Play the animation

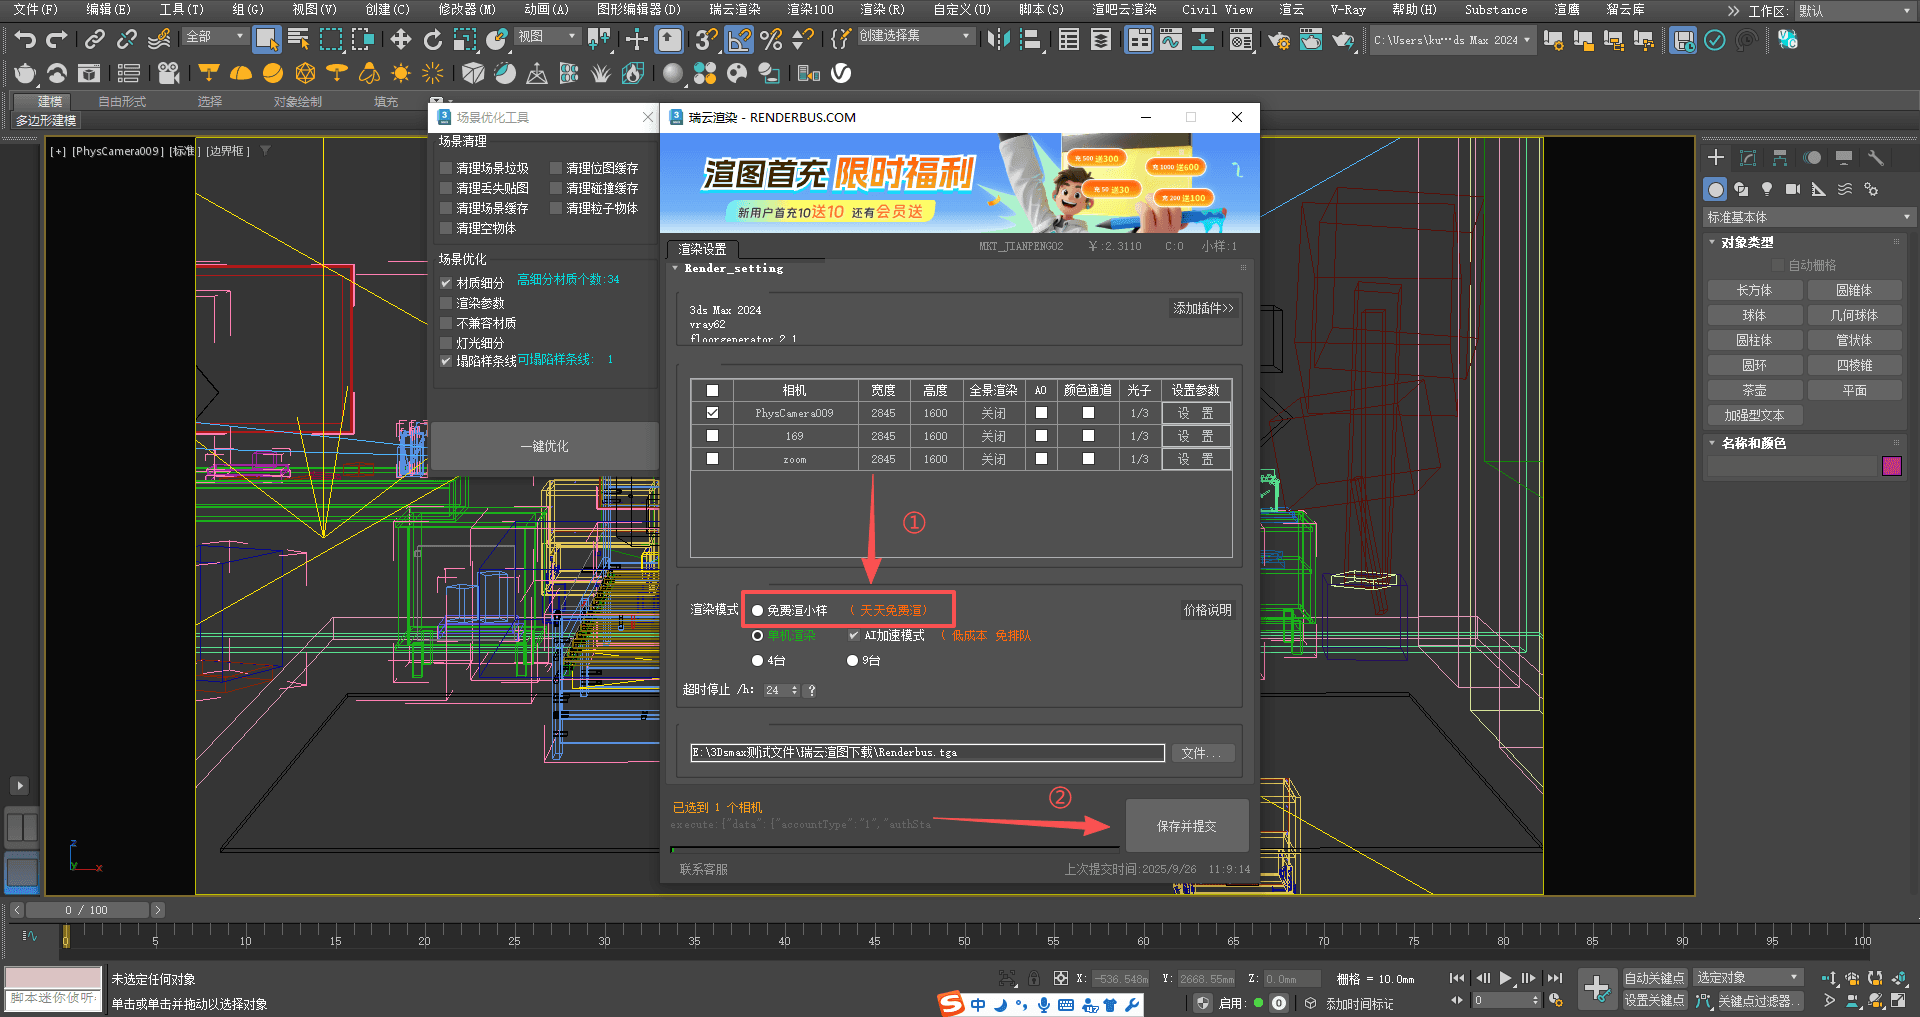pyautogui.click(x=1505, y=978)
